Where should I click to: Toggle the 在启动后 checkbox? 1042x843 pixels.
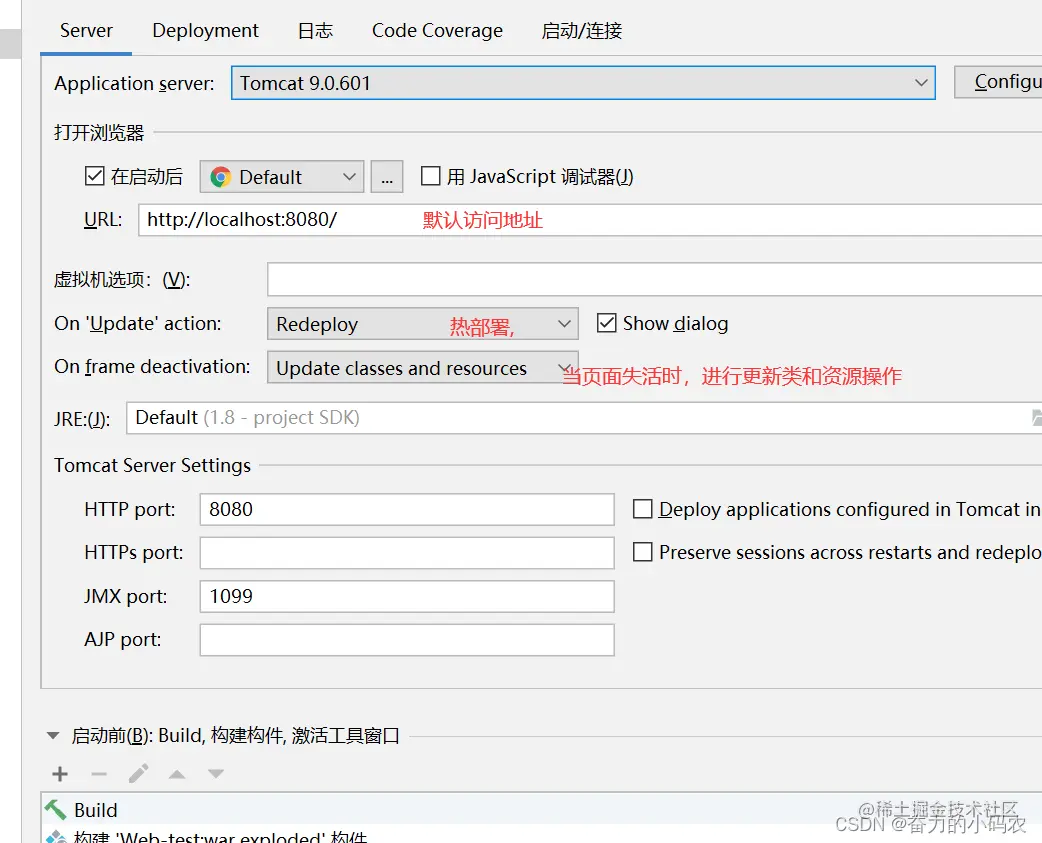click(x=94, y=176)
